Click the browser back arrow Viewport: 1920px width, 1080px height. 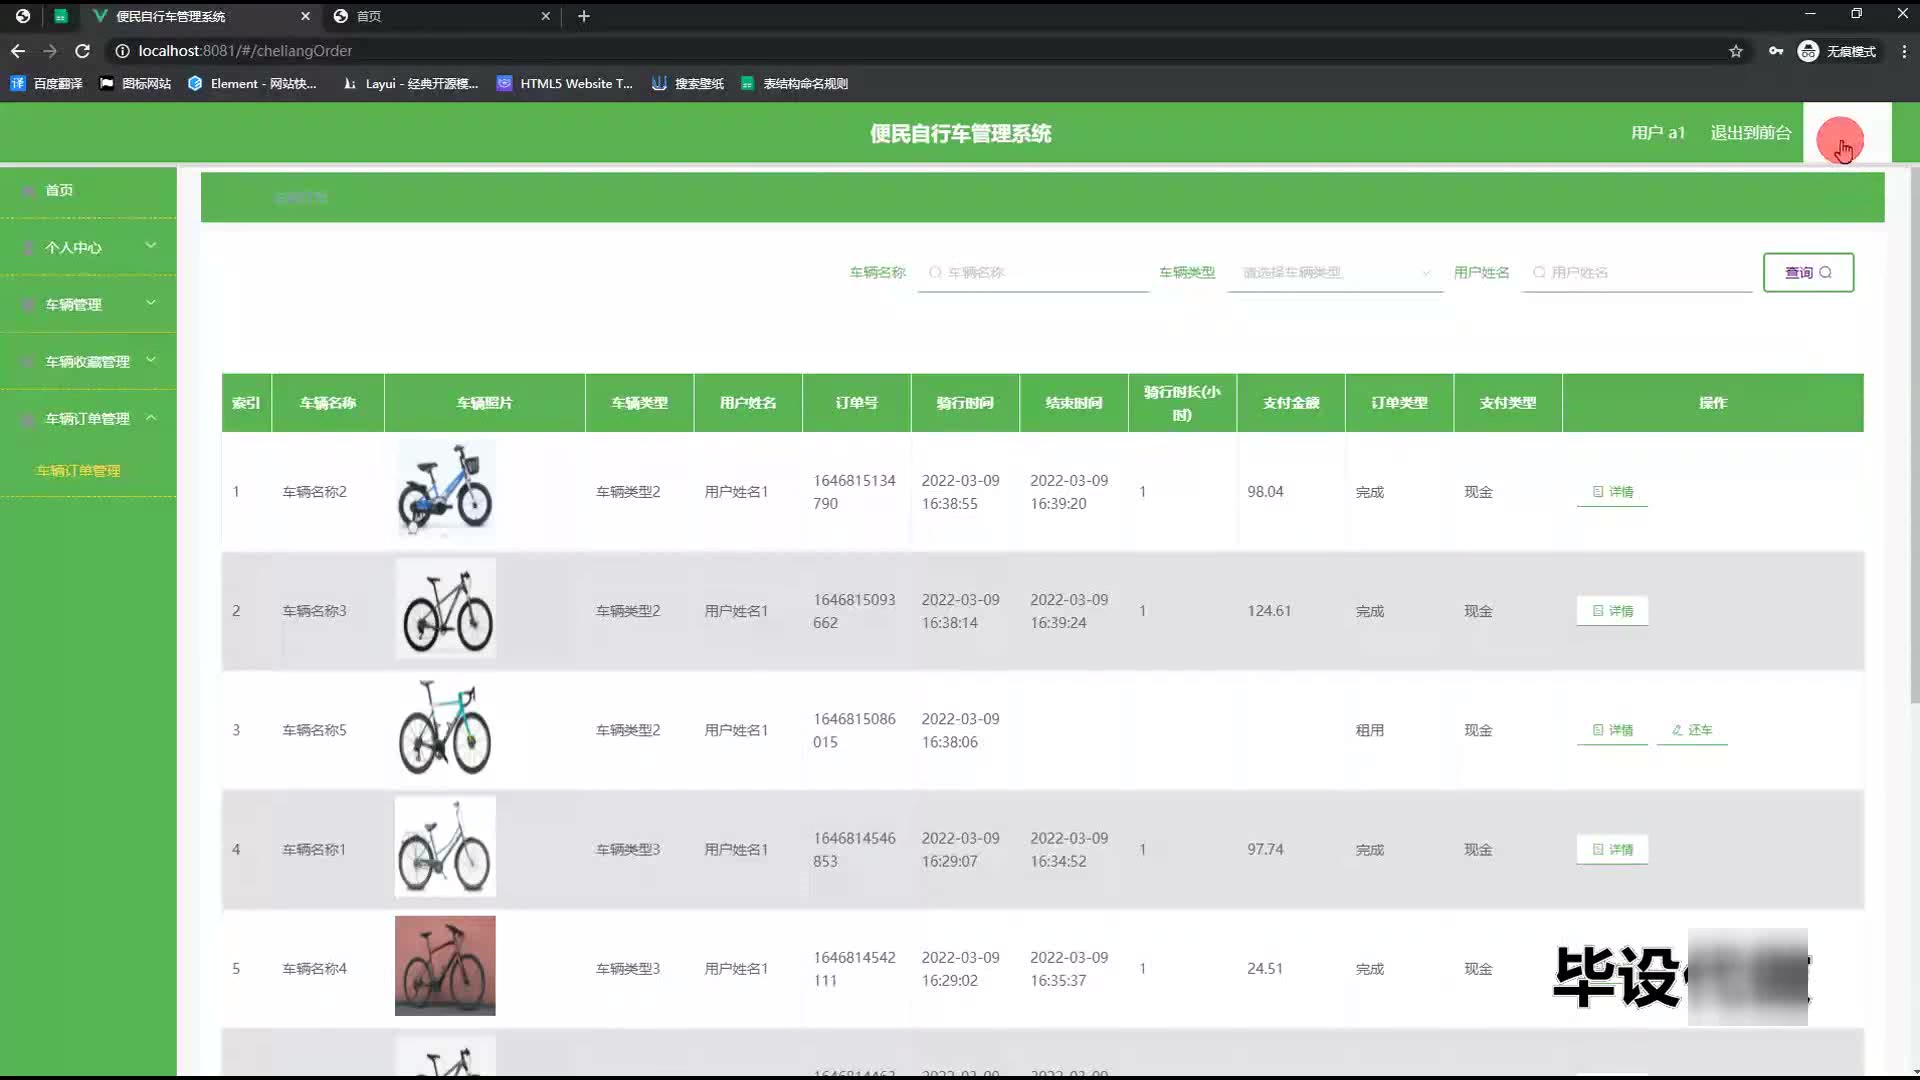18,51
